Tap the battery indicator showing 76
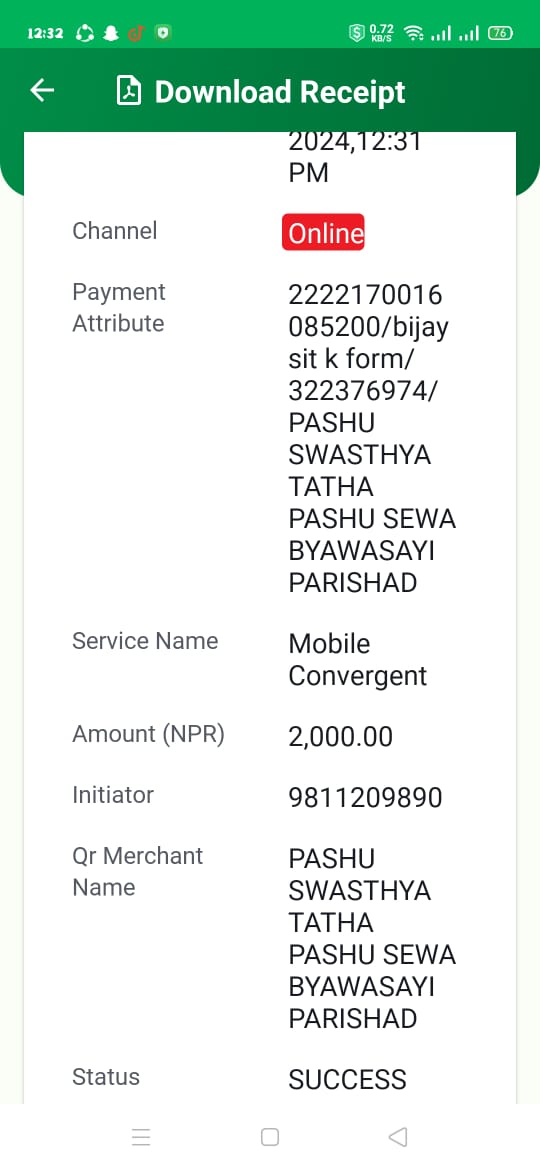 pyautogui.click(x=500, y=33)
